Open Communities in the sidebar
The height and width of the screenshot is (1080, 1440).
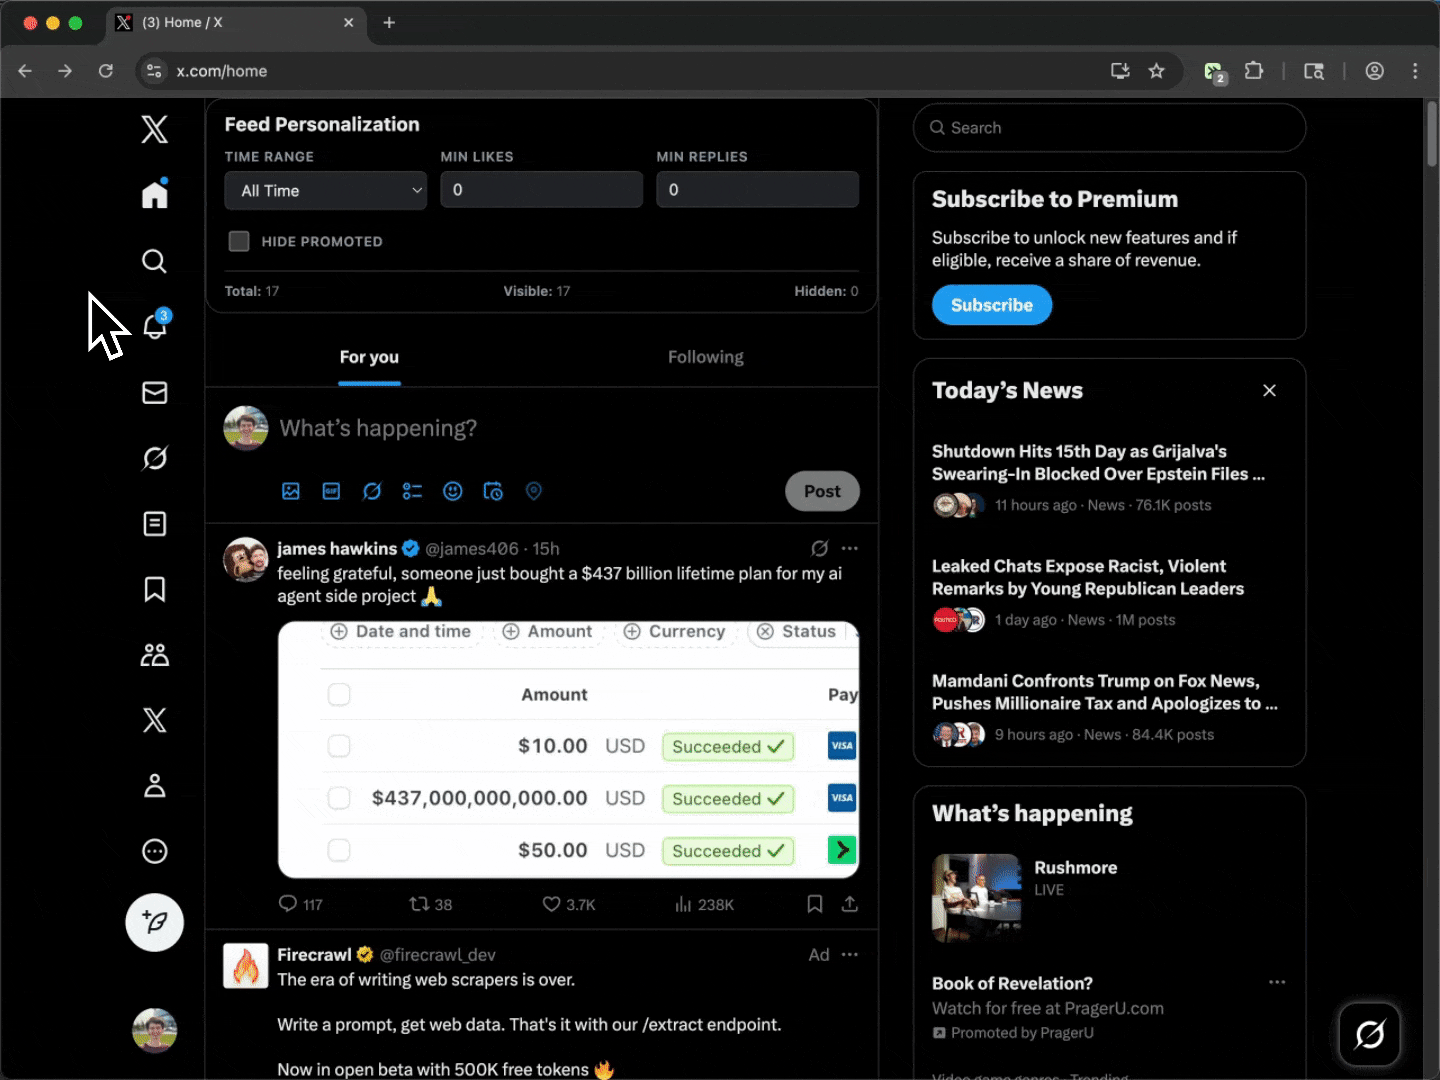tap(155, 655)
